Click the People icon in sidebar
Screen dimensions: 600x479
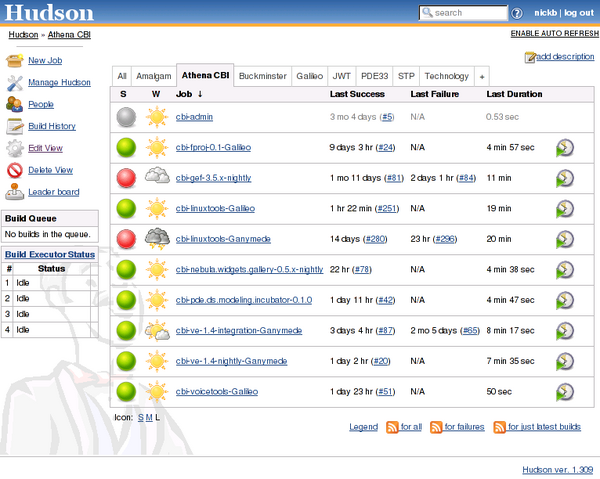pyautogui.click(x=14, y=104)
